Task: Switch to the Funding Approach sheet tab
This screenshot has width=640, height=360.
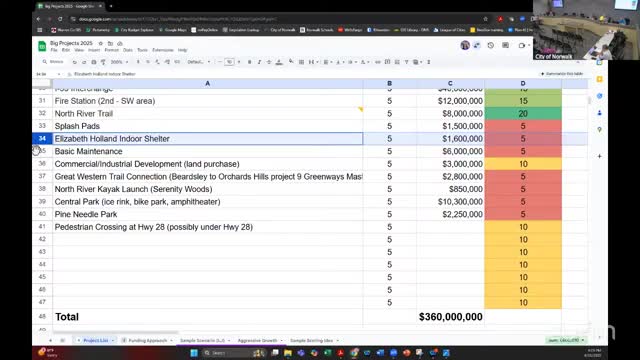Action: coord(148,340)
